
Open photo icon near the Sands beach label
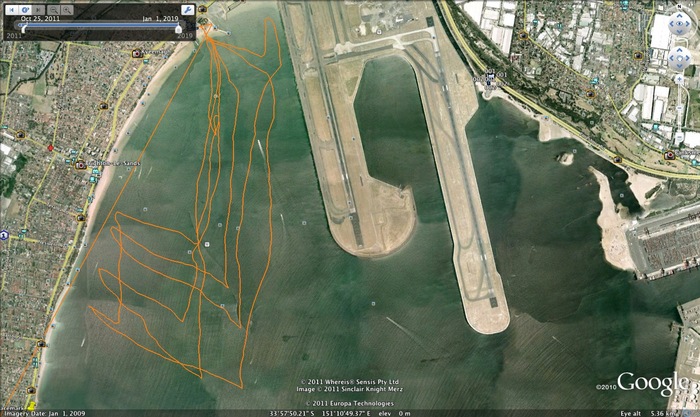80,165
